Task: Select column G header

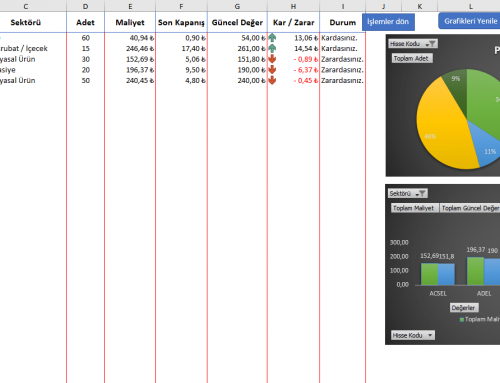Action: click(237, 6)
